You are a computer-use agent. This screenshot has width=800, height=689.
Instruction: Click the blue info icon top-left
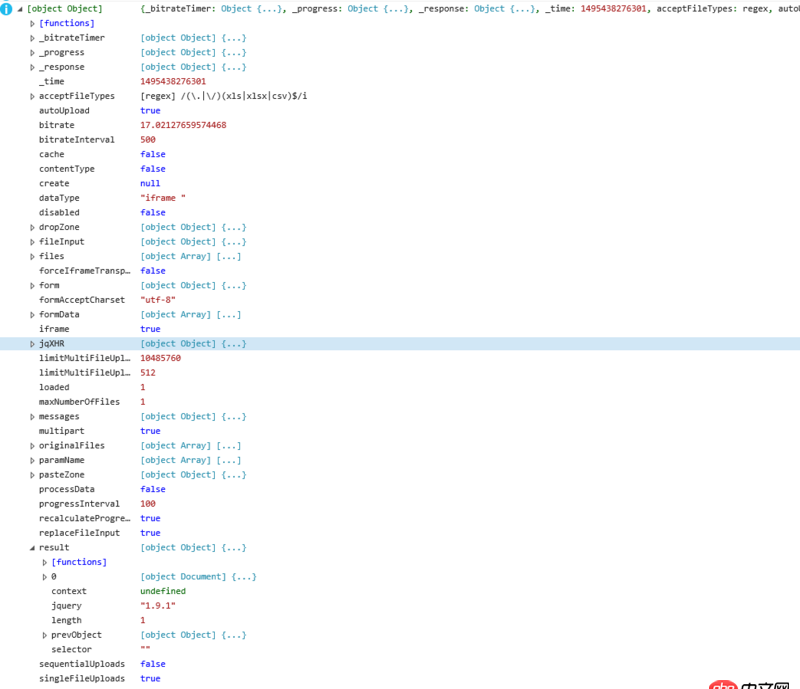pos(5,8)
